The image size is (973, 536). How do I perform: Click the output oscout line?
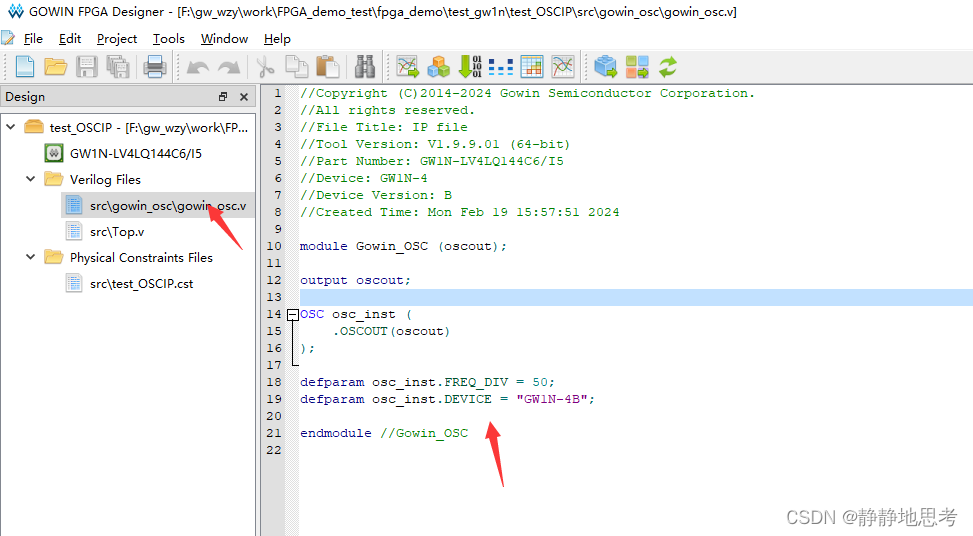pos(355,280)
